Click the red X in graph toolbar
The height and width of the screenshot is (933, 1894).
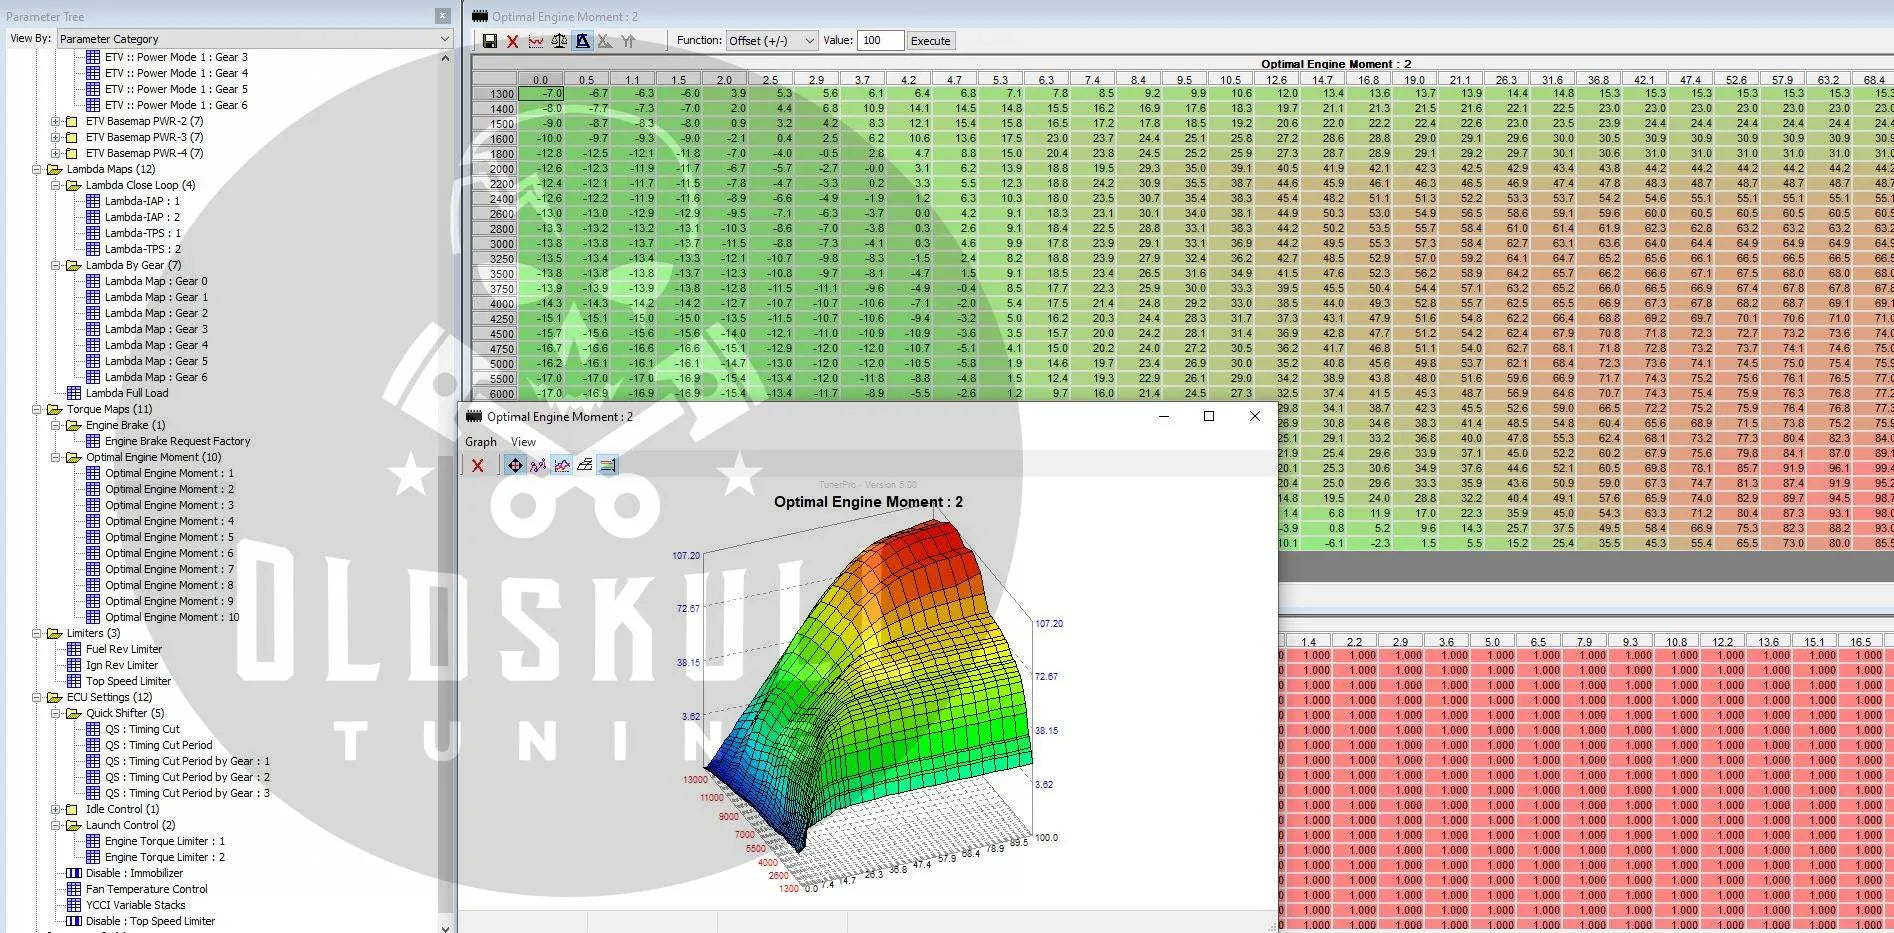click(x=478, y=465)
